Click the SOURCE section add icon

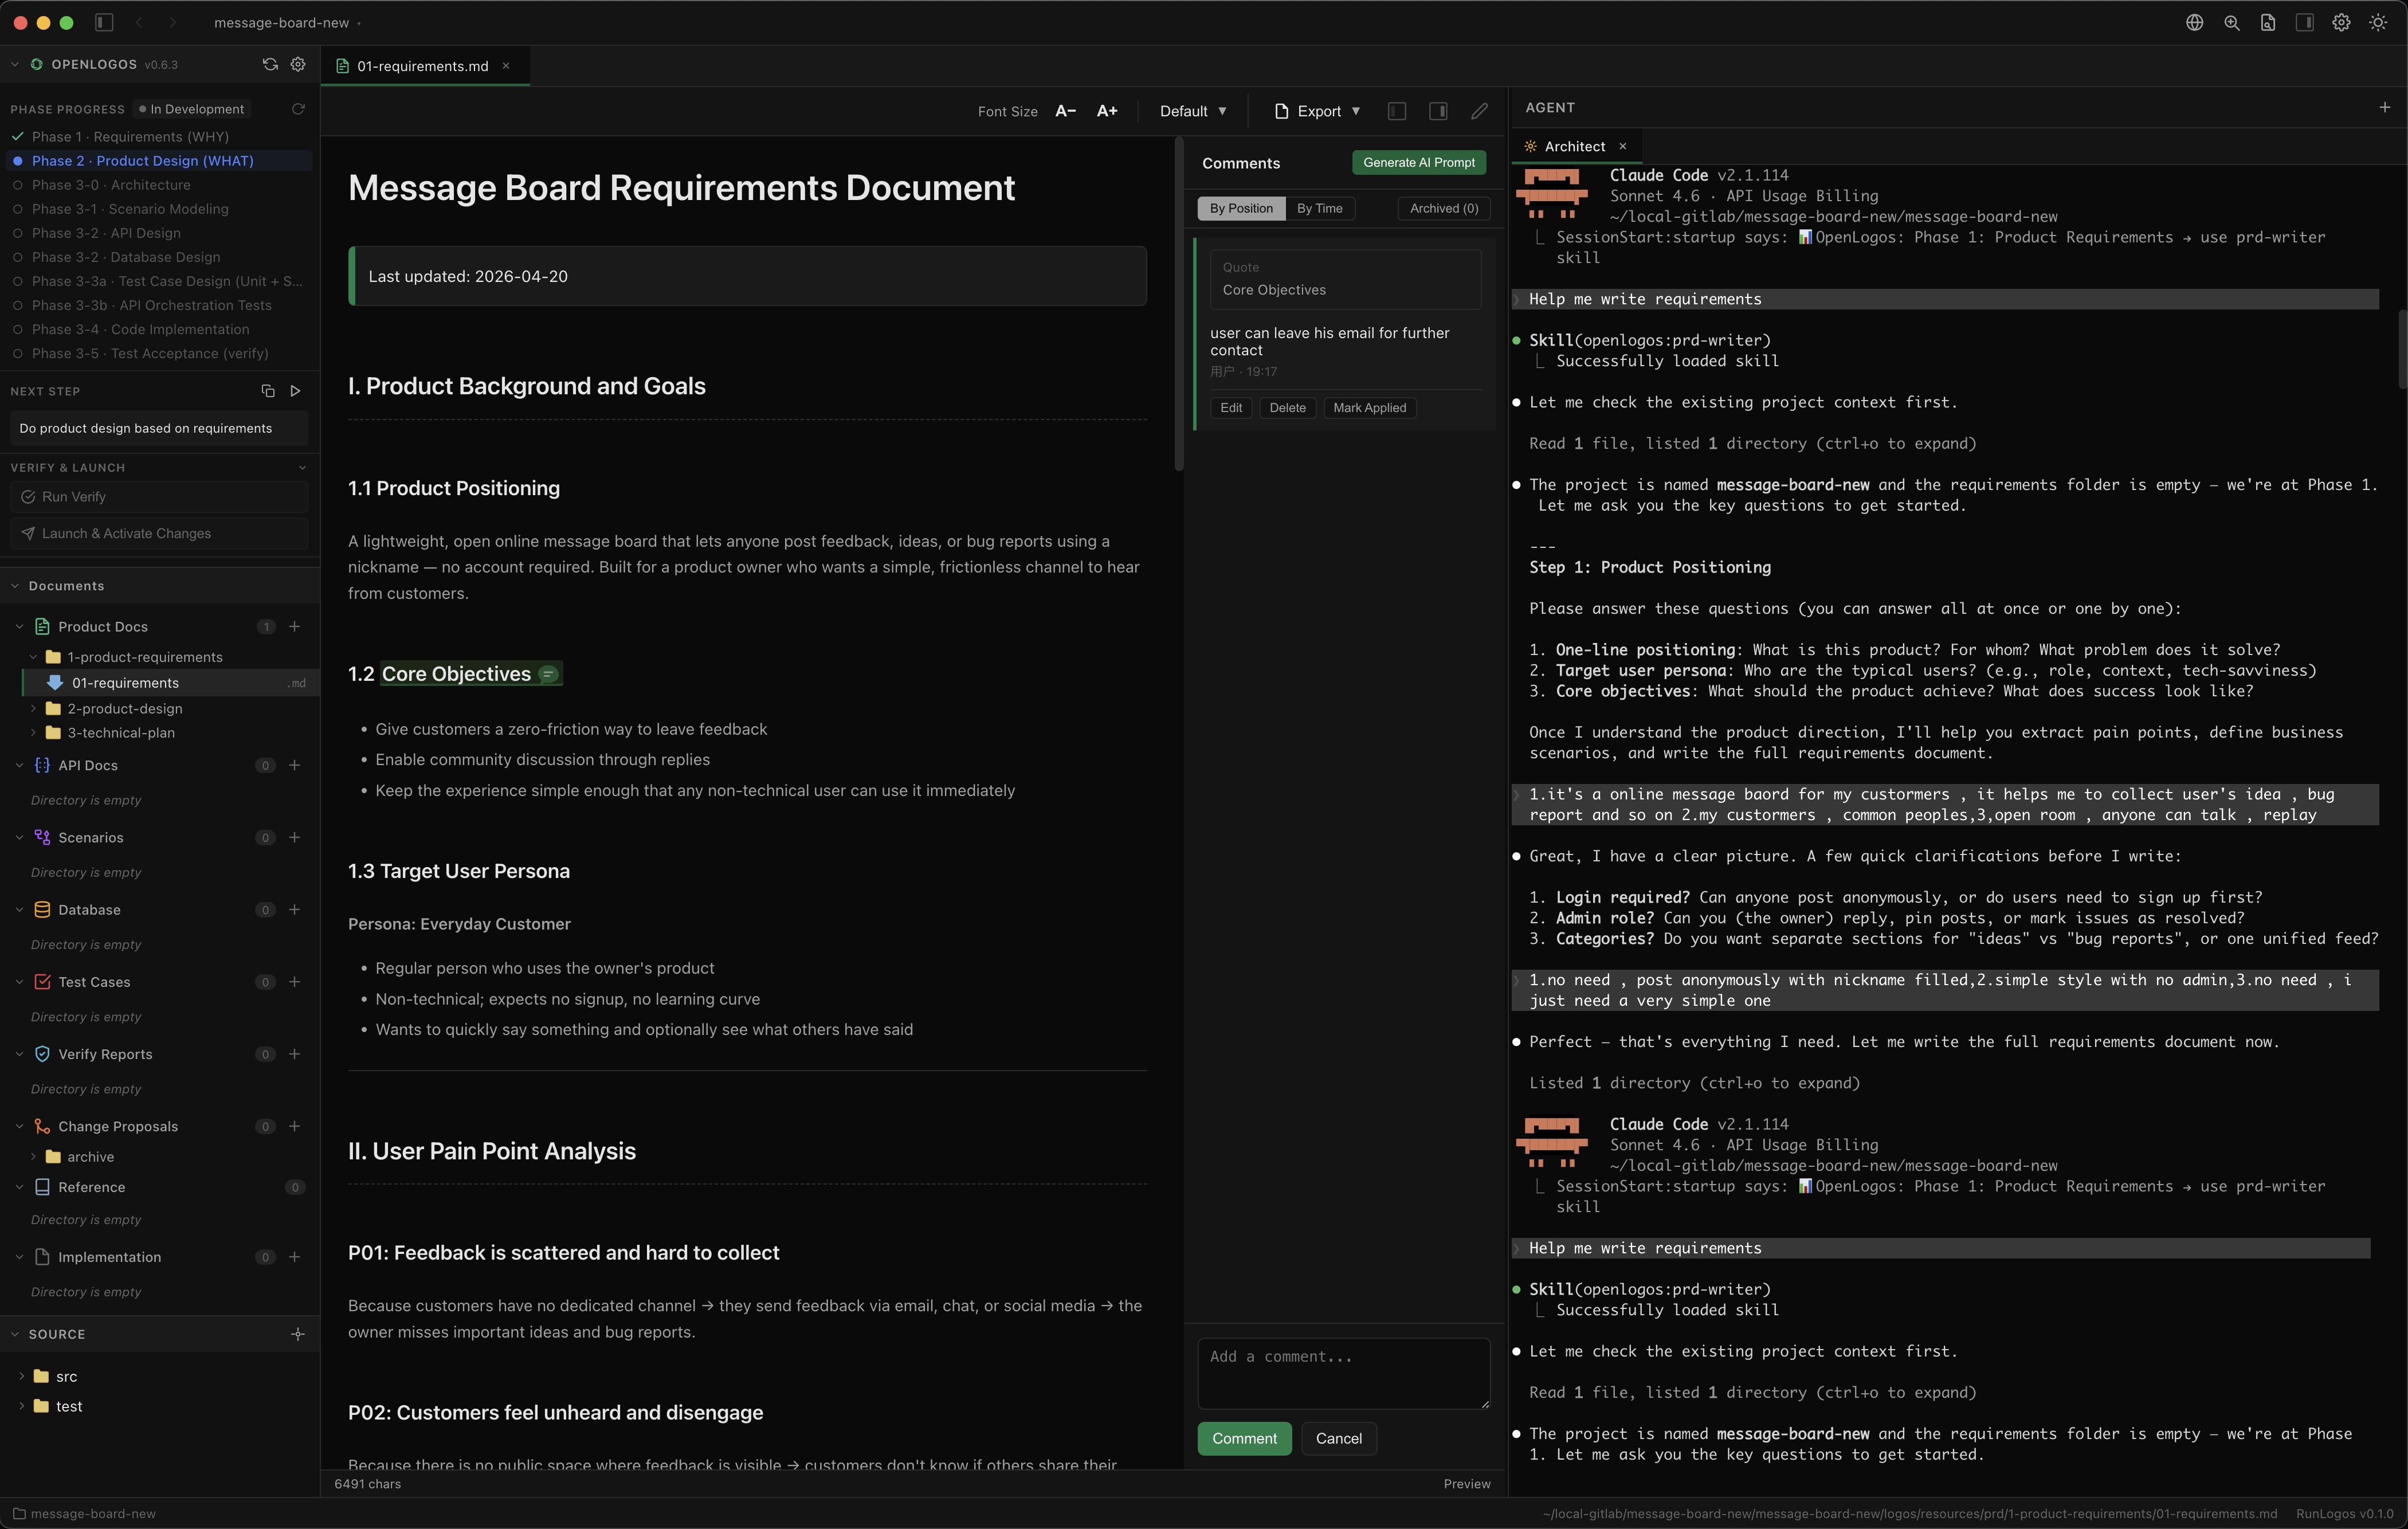point(298,1335)
